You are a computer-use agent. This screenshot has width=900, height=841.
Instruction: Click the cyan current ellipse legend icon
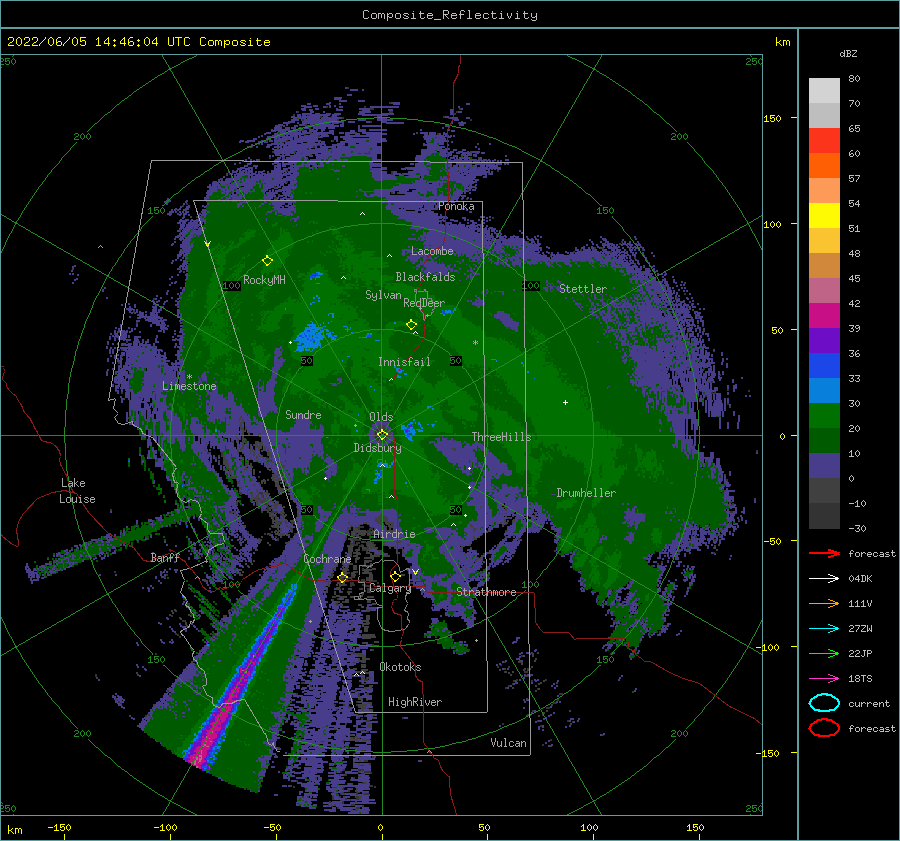pos(824,703)
